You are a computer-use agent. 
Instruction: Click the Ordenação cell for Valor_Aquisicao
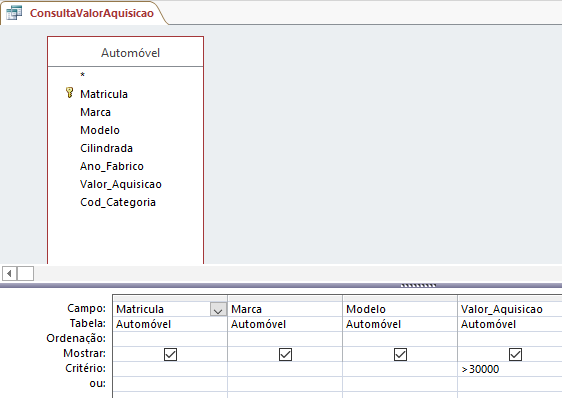pos(510,339)
